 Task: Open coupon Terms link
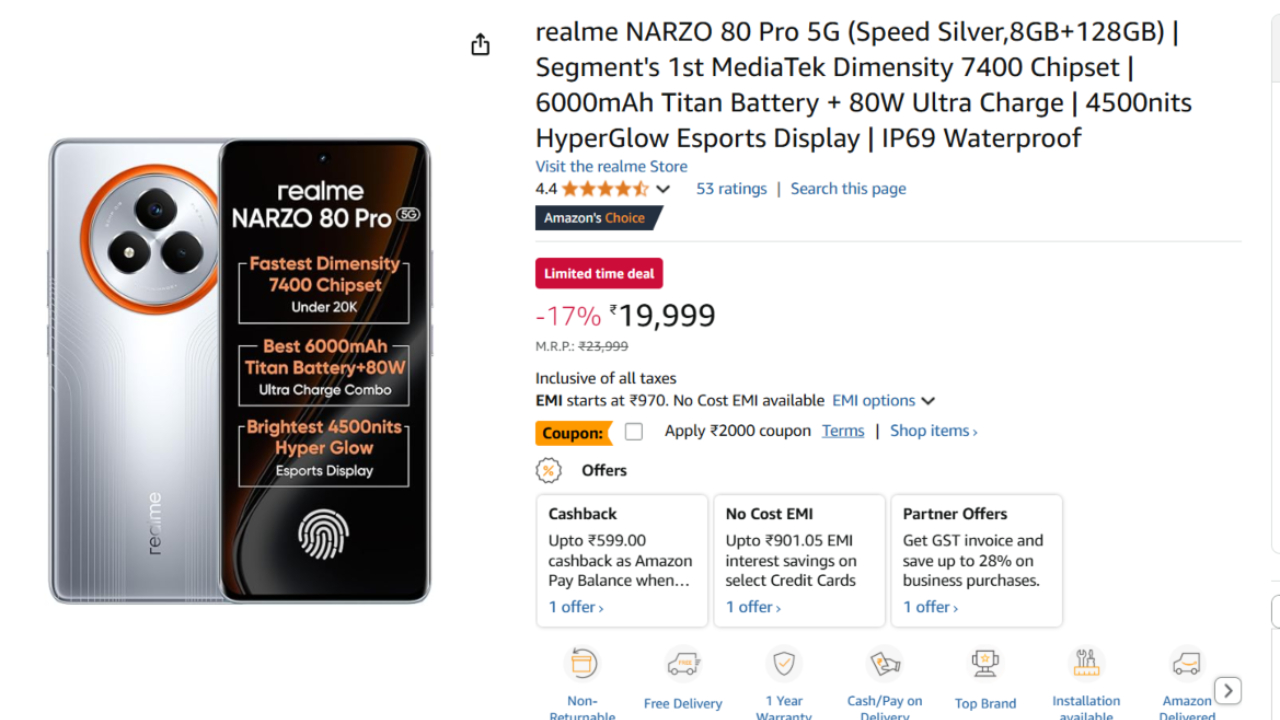pyautogui.click(x=843, y=431)
